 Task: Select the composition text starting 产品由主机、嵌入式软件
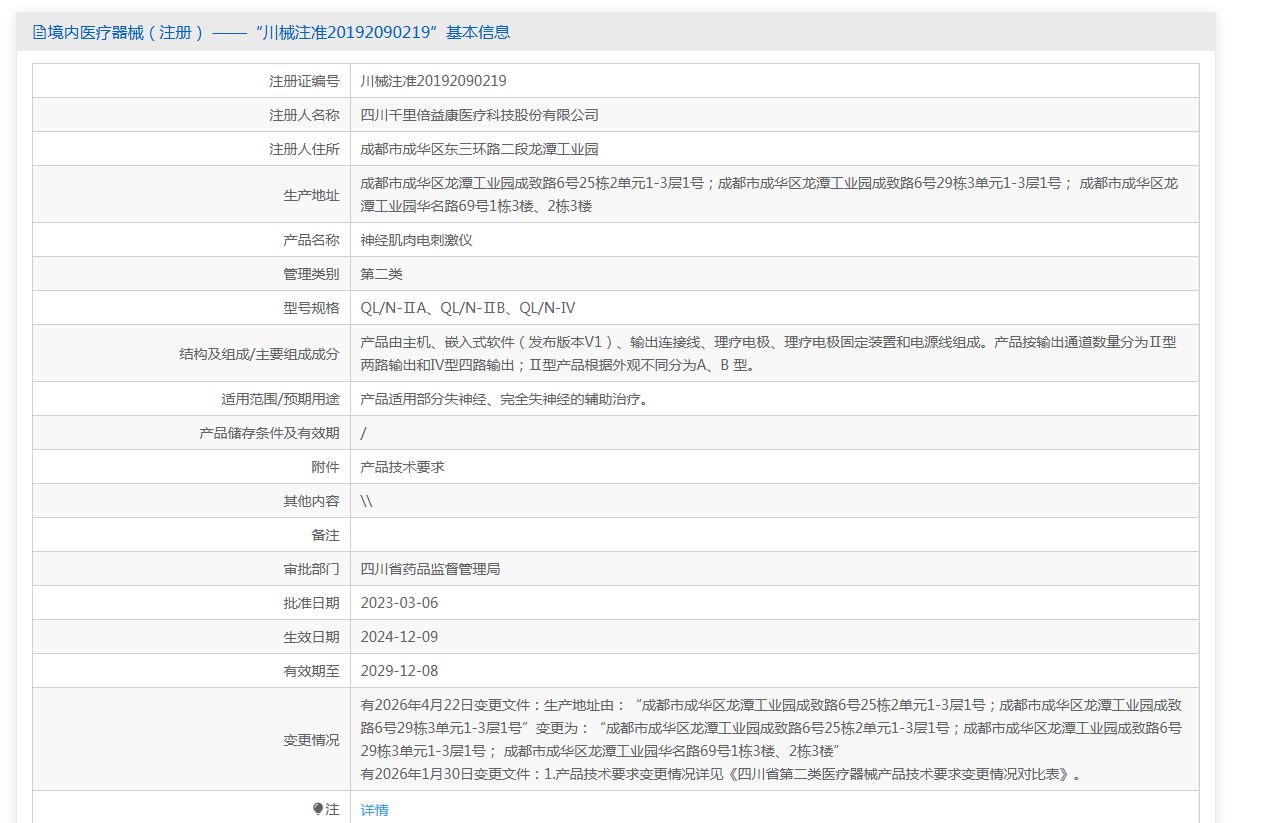pos(768,354)
